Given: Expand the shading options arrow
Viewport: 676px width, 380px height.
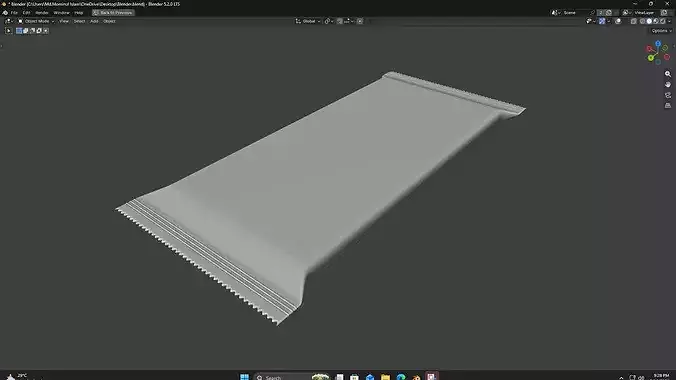Looking at the screenshot, I should pyautogui.click(x=669, y=21).
